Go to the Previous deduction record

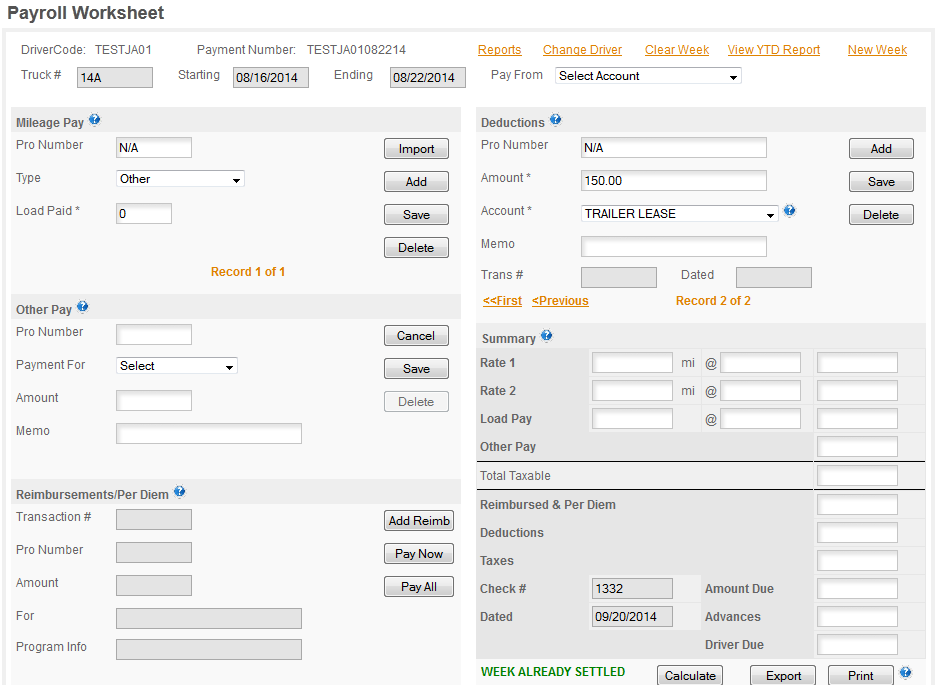(560, 301)
